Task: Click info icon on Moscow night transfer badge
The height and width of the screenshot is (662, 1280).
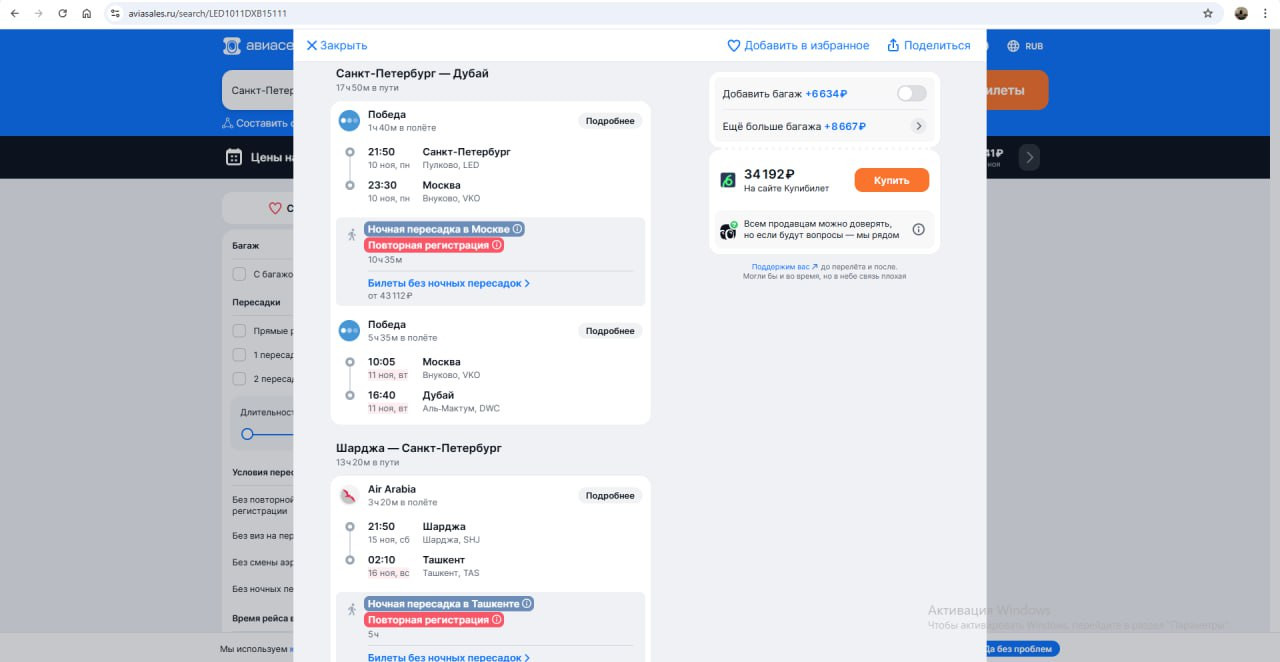Action: [x=517, y=229]
